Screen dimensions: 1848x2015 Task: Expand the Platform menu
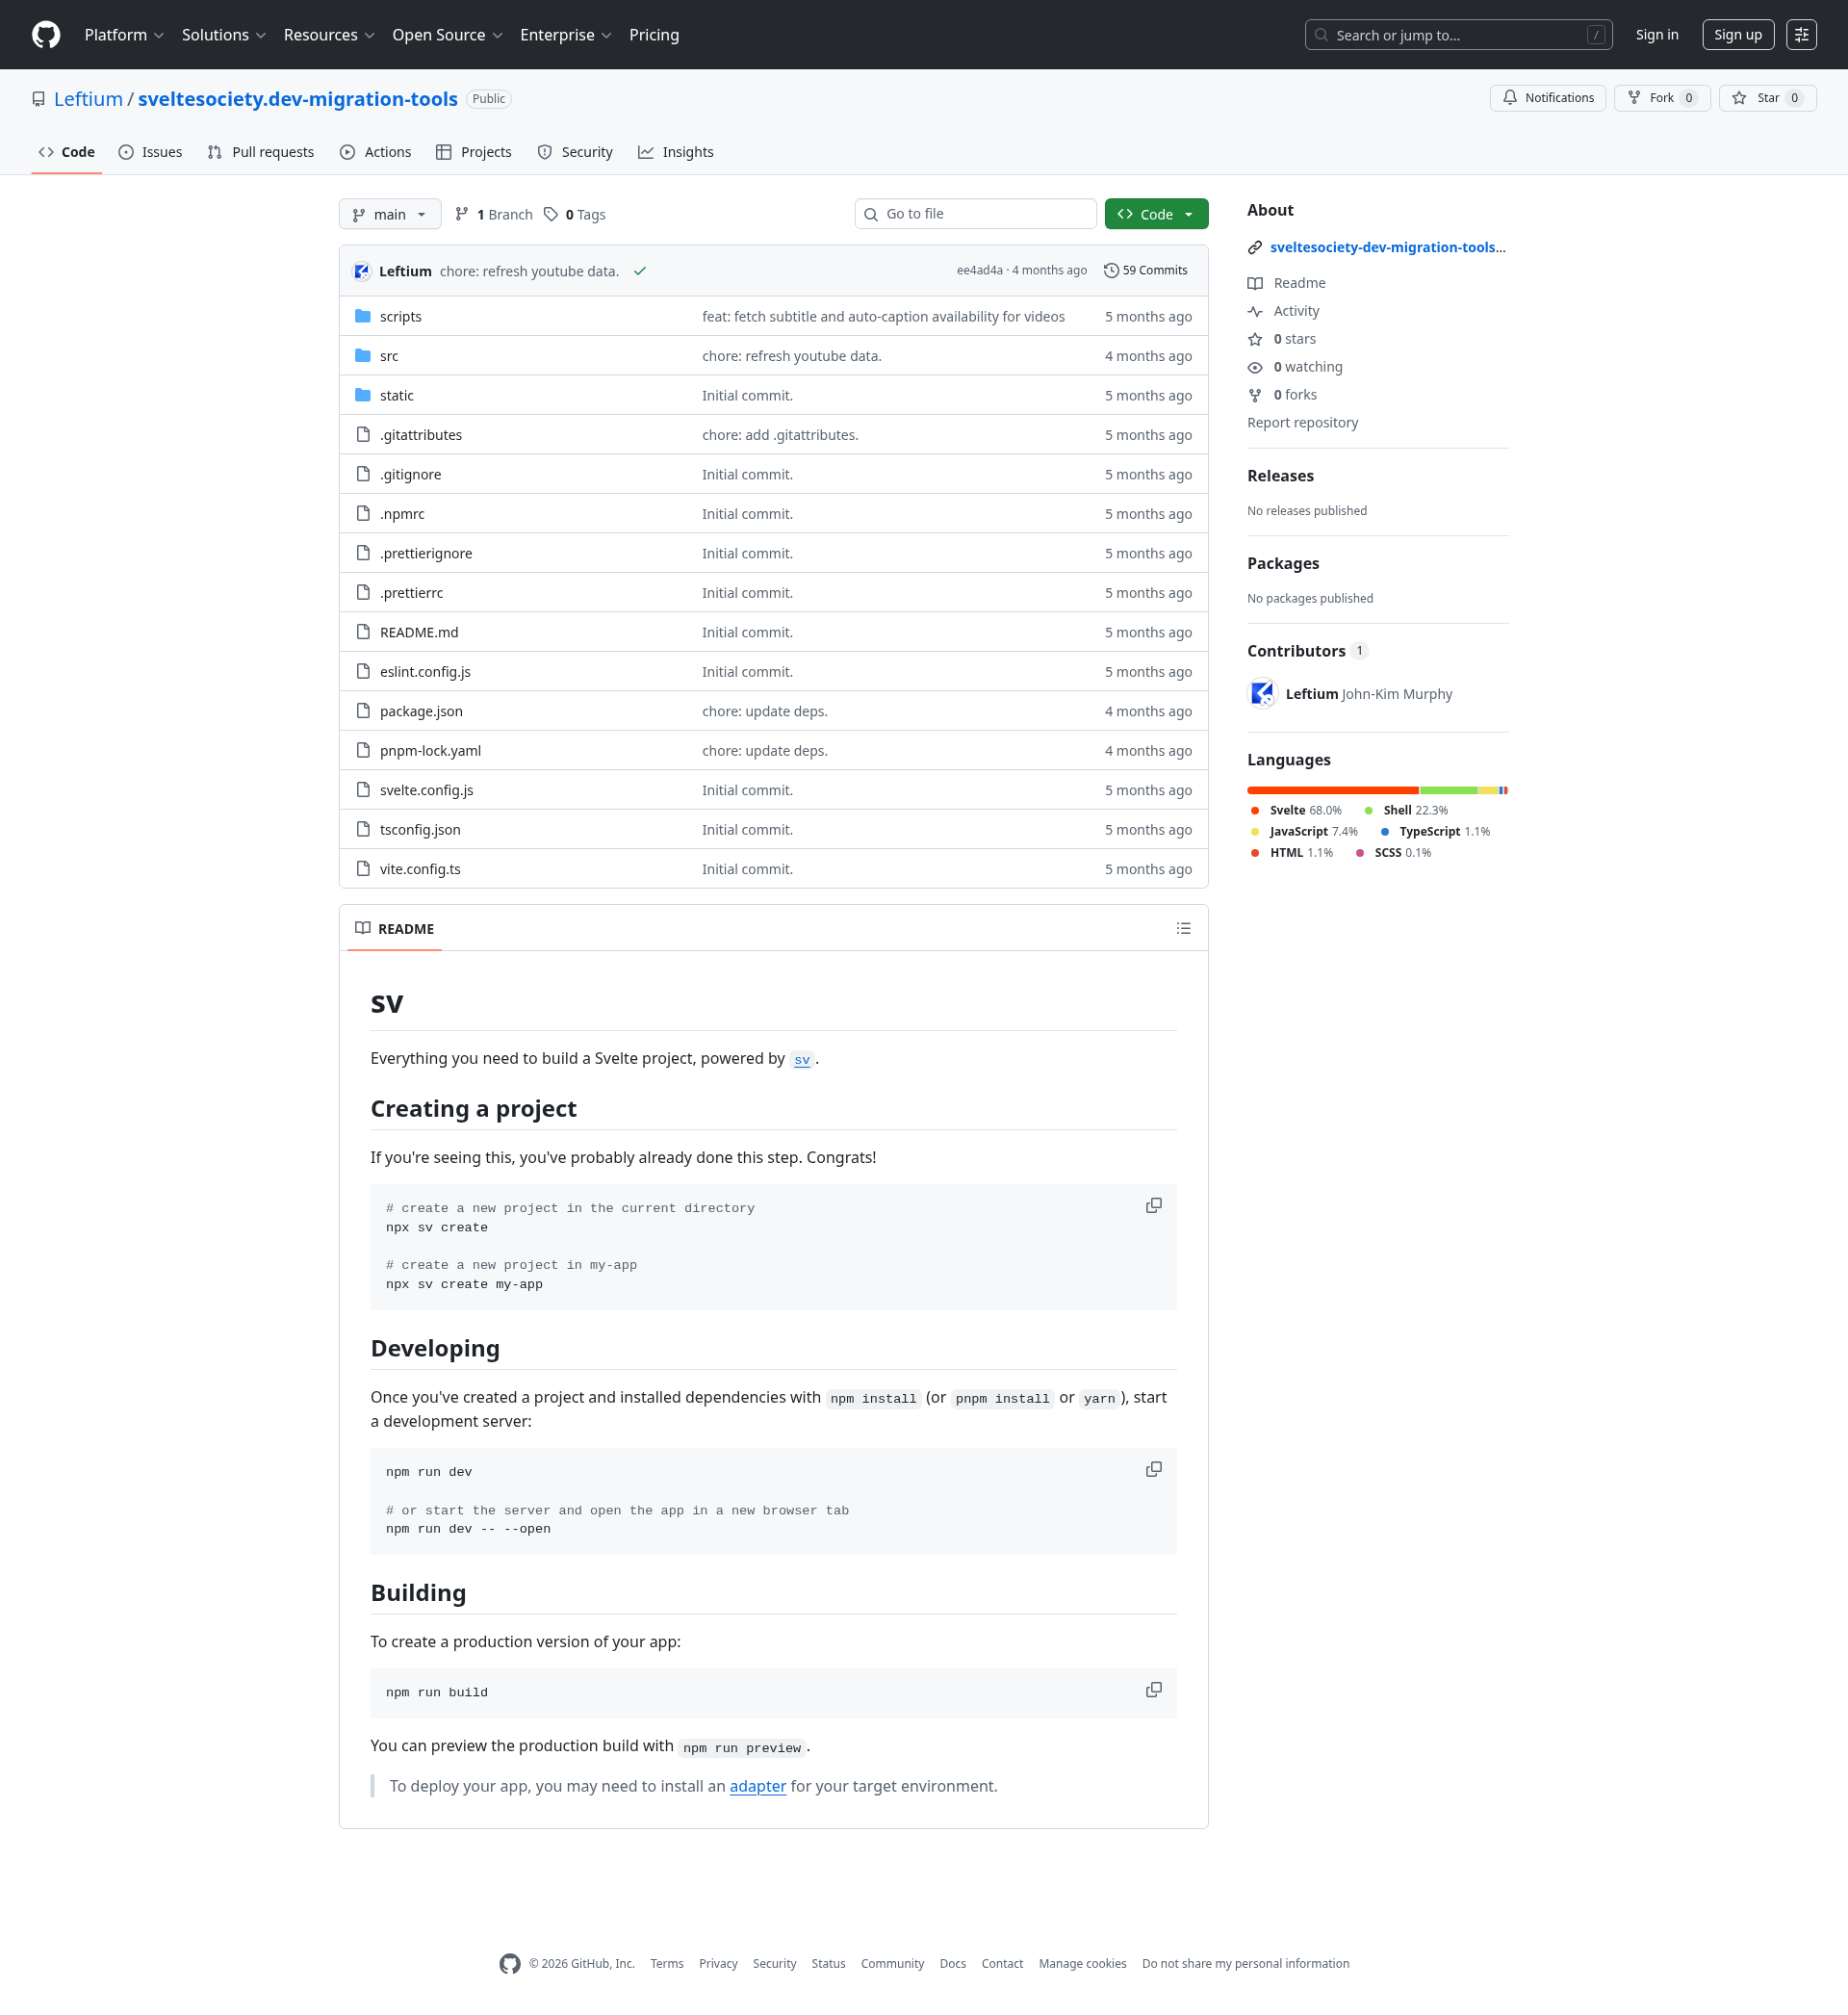[x=124, y=35]
